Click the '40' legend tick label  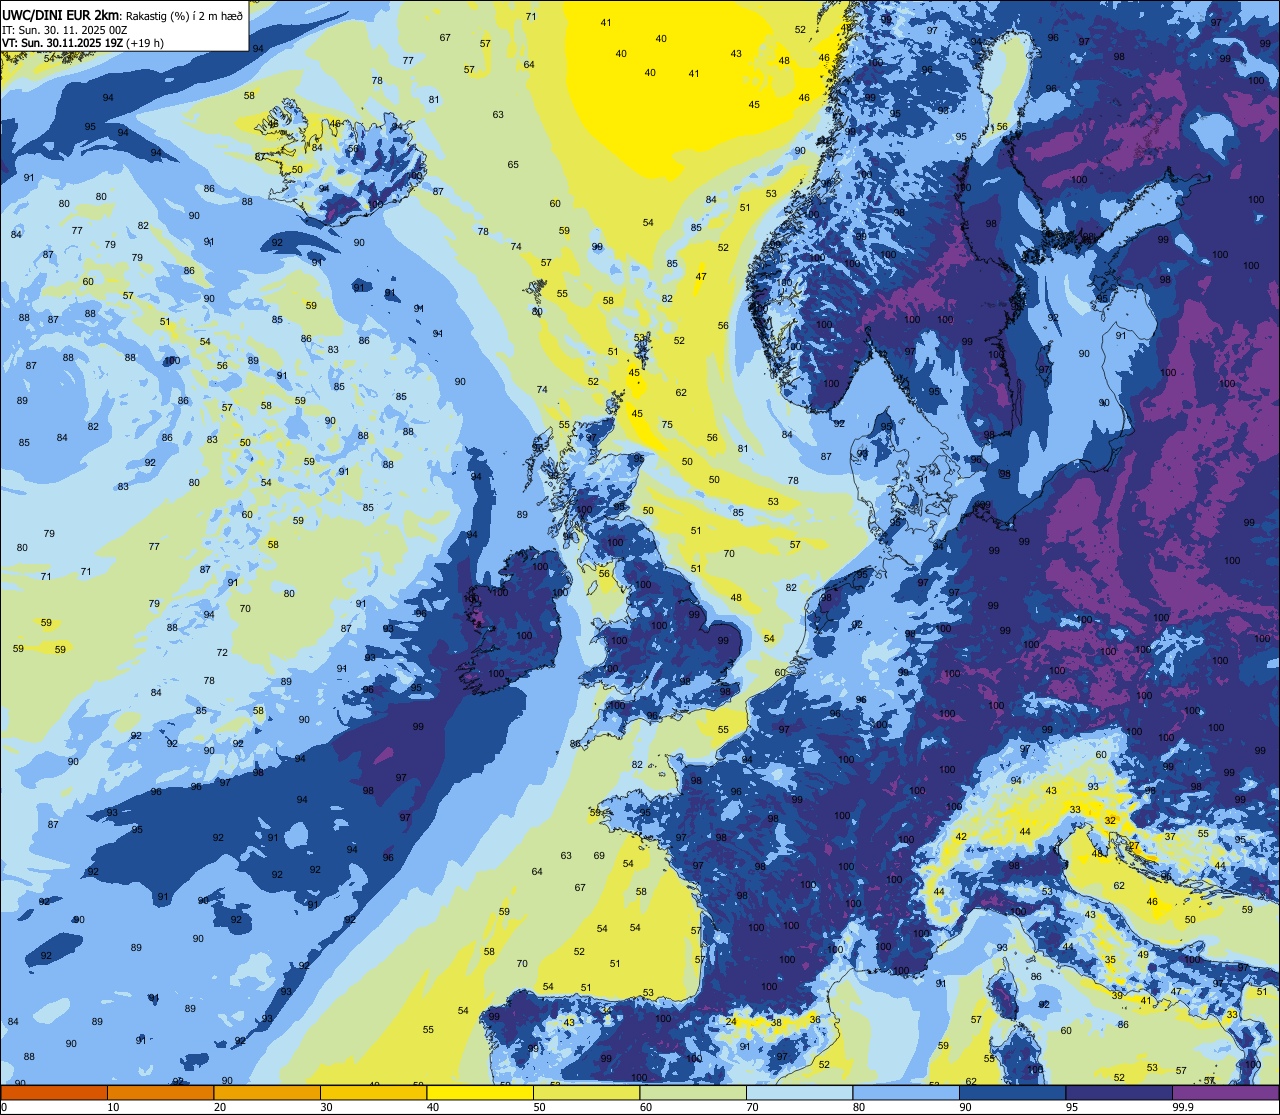pyautogui.click(x=433, y=1107)
